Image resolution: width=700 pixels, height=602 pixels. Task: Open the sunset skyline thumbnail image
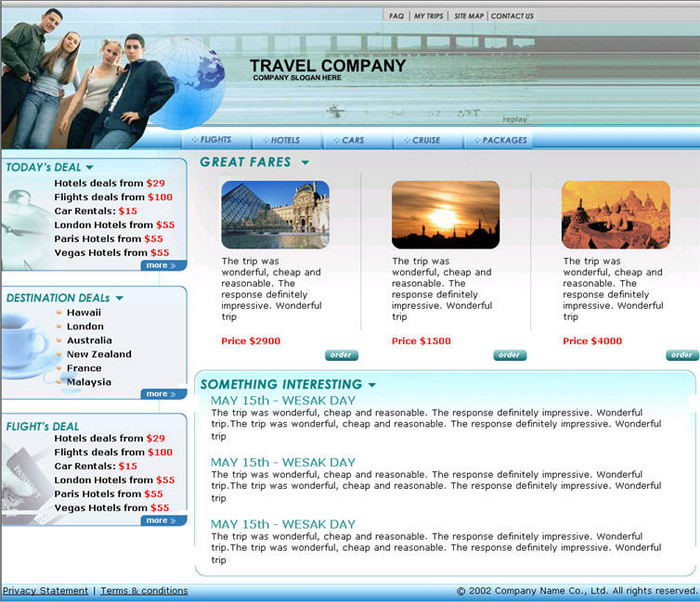click(x=445, y=214)
